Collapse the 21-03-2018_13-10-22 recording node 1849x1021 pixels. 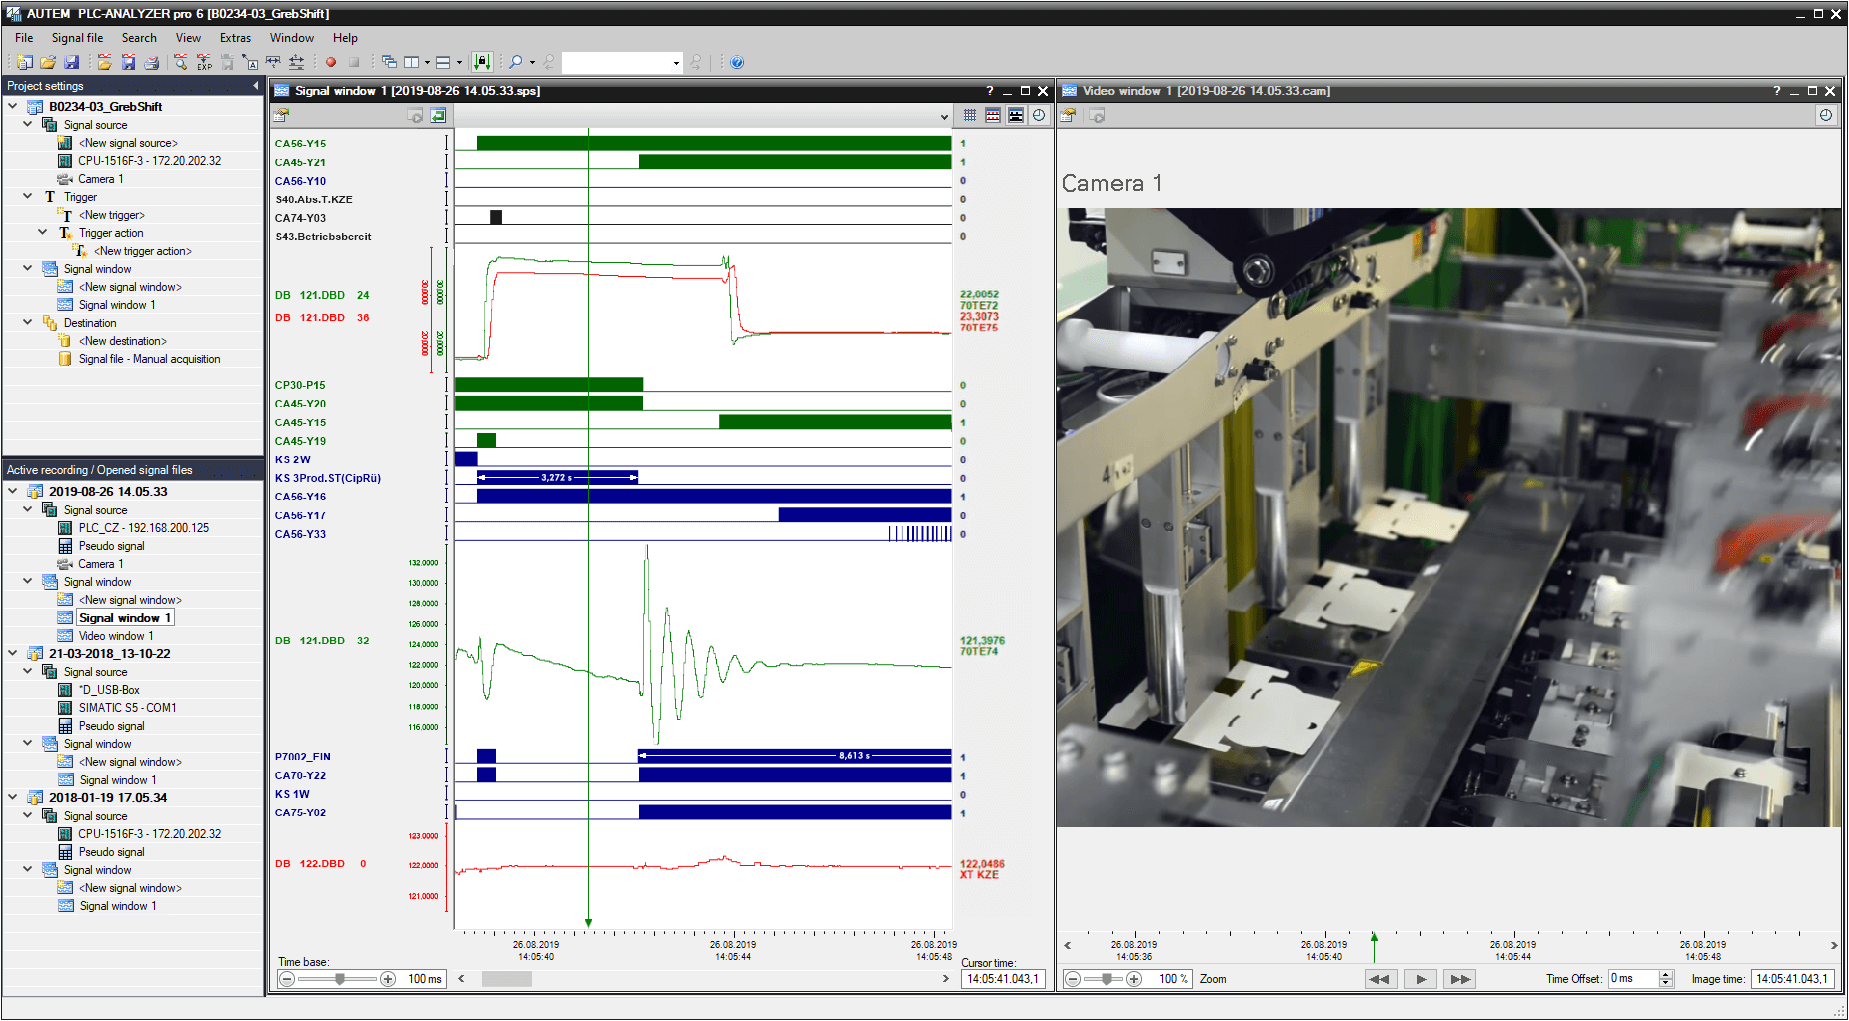click(13, 654)
